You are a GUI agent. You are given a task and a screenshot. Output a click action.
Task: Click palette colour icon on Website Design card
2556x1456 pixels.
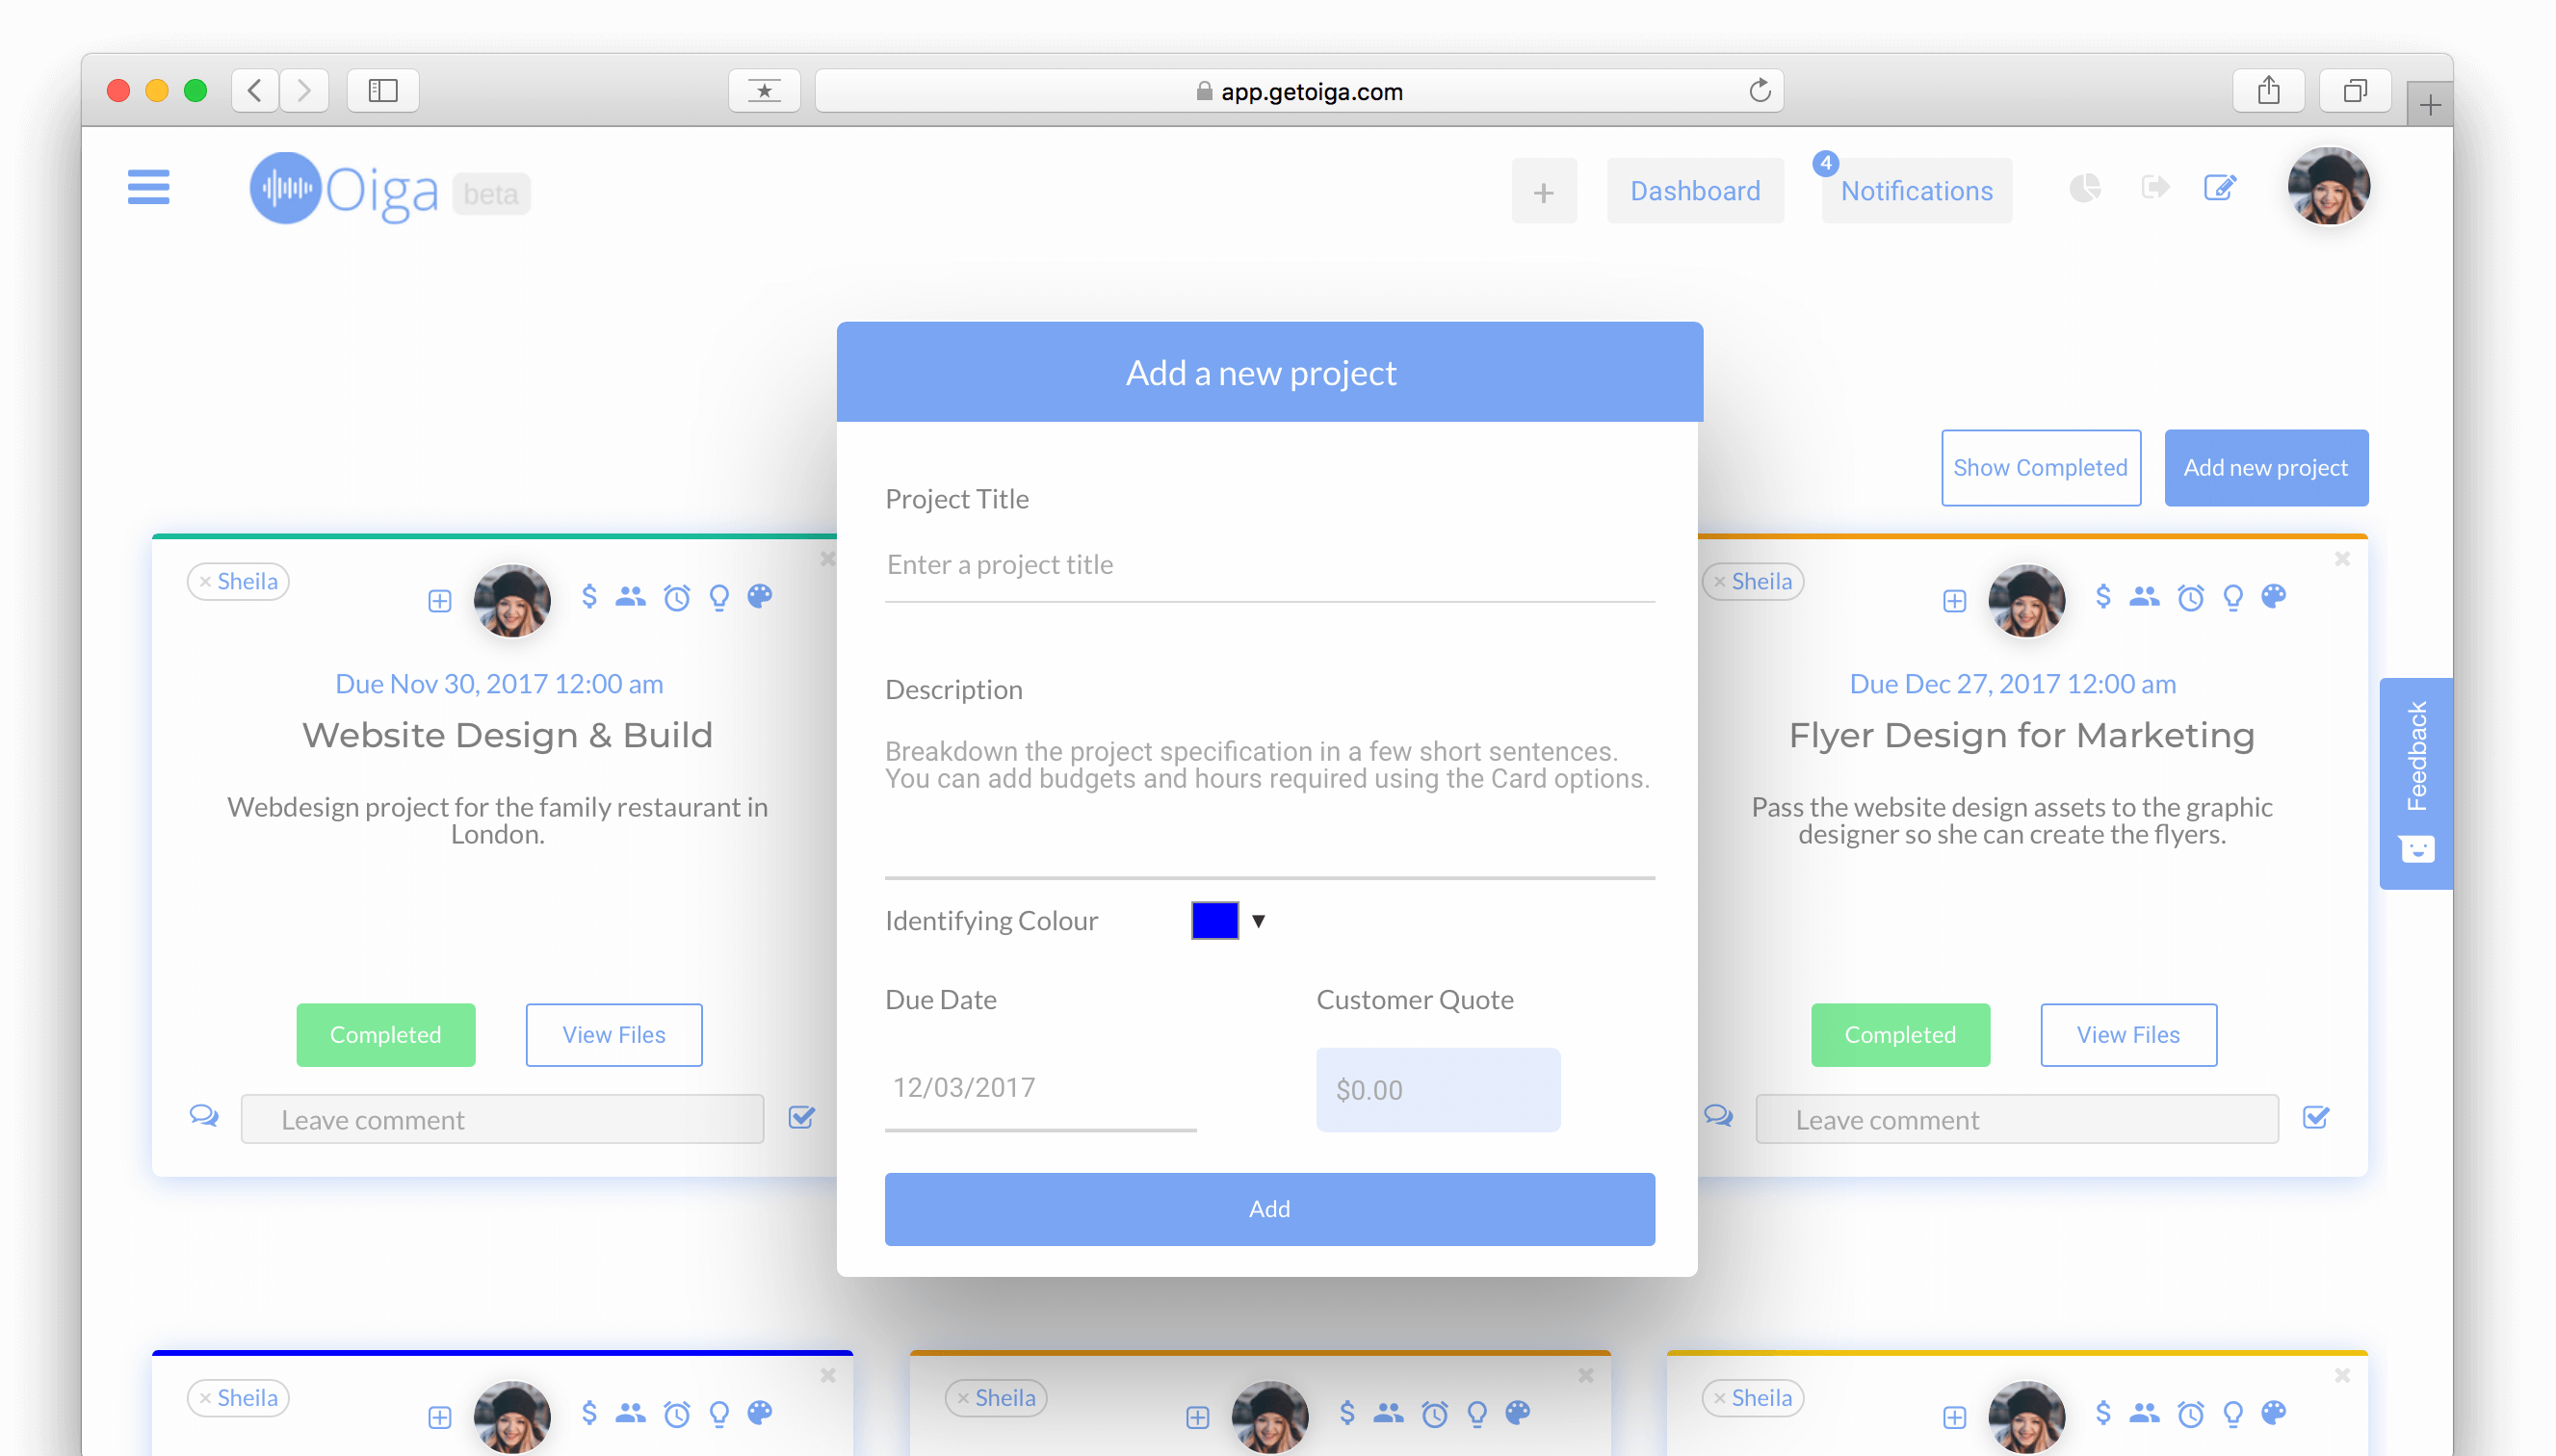click(760, 597)
